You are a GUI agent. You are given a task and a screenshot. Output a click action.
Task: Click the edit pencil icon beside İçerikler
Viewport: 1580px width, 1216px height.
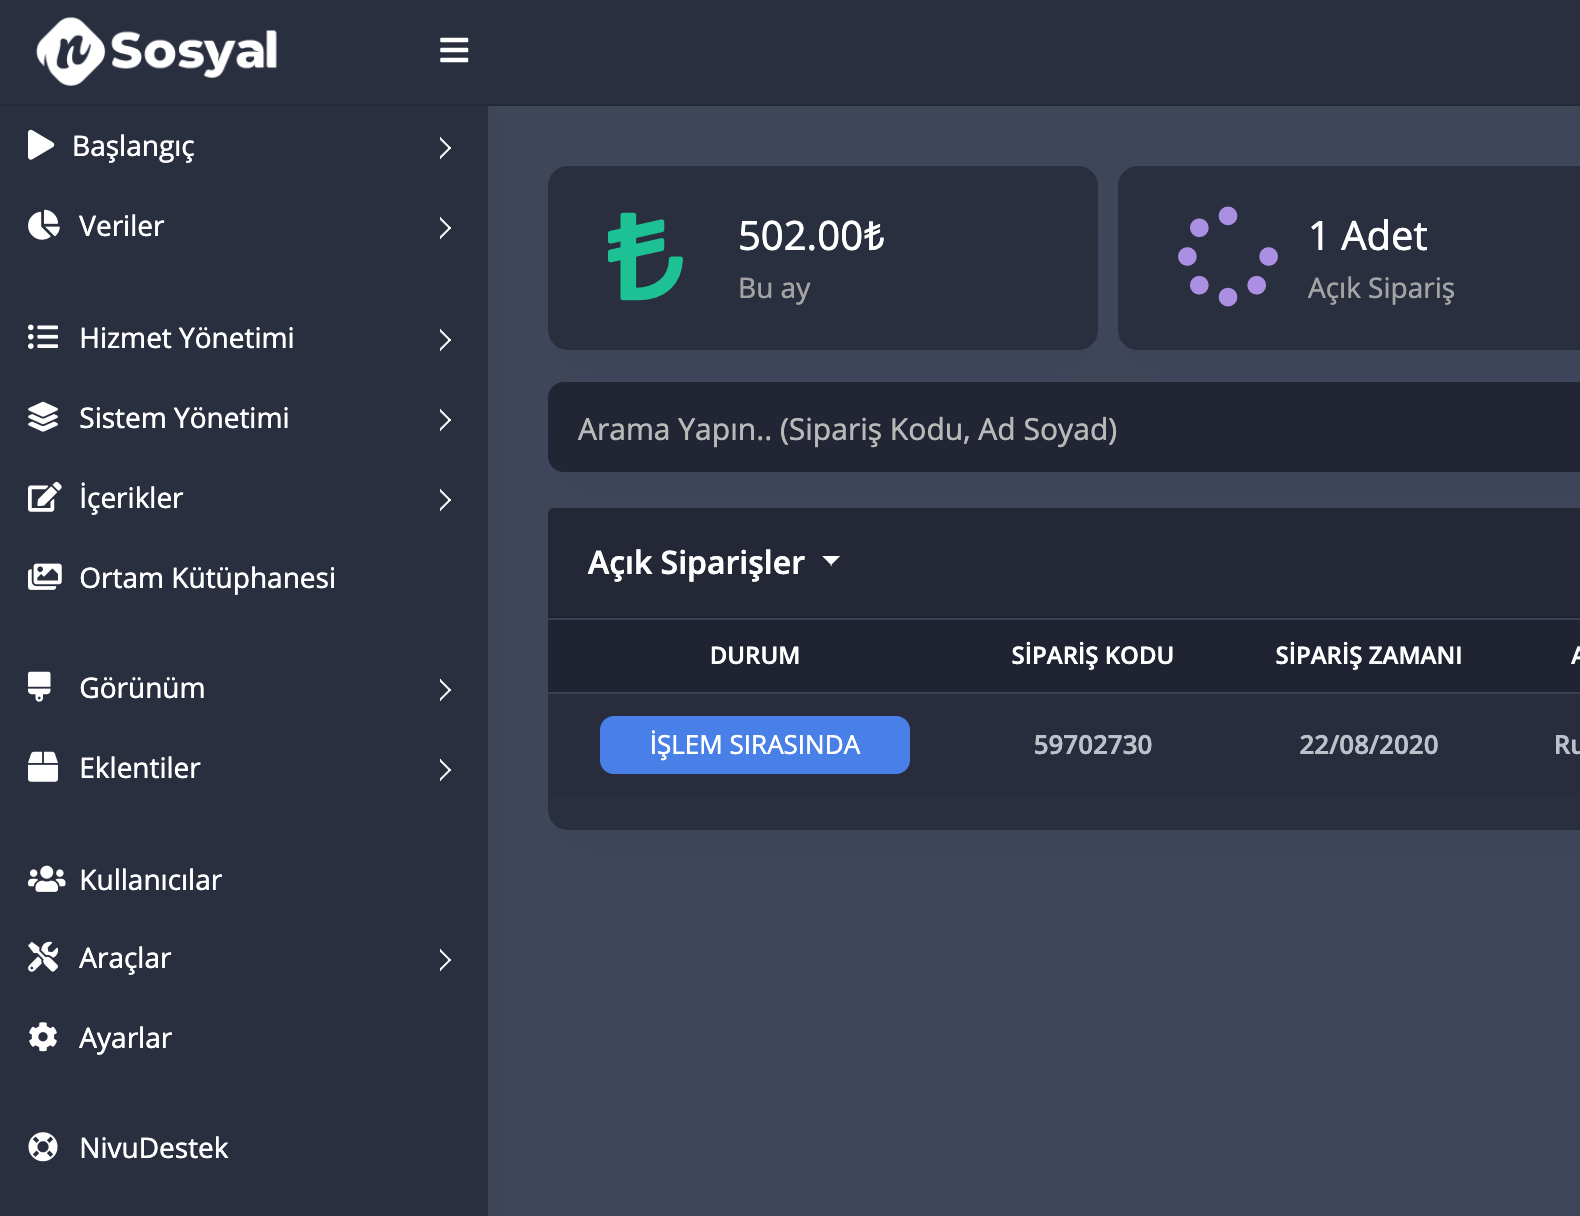(44, 497)
